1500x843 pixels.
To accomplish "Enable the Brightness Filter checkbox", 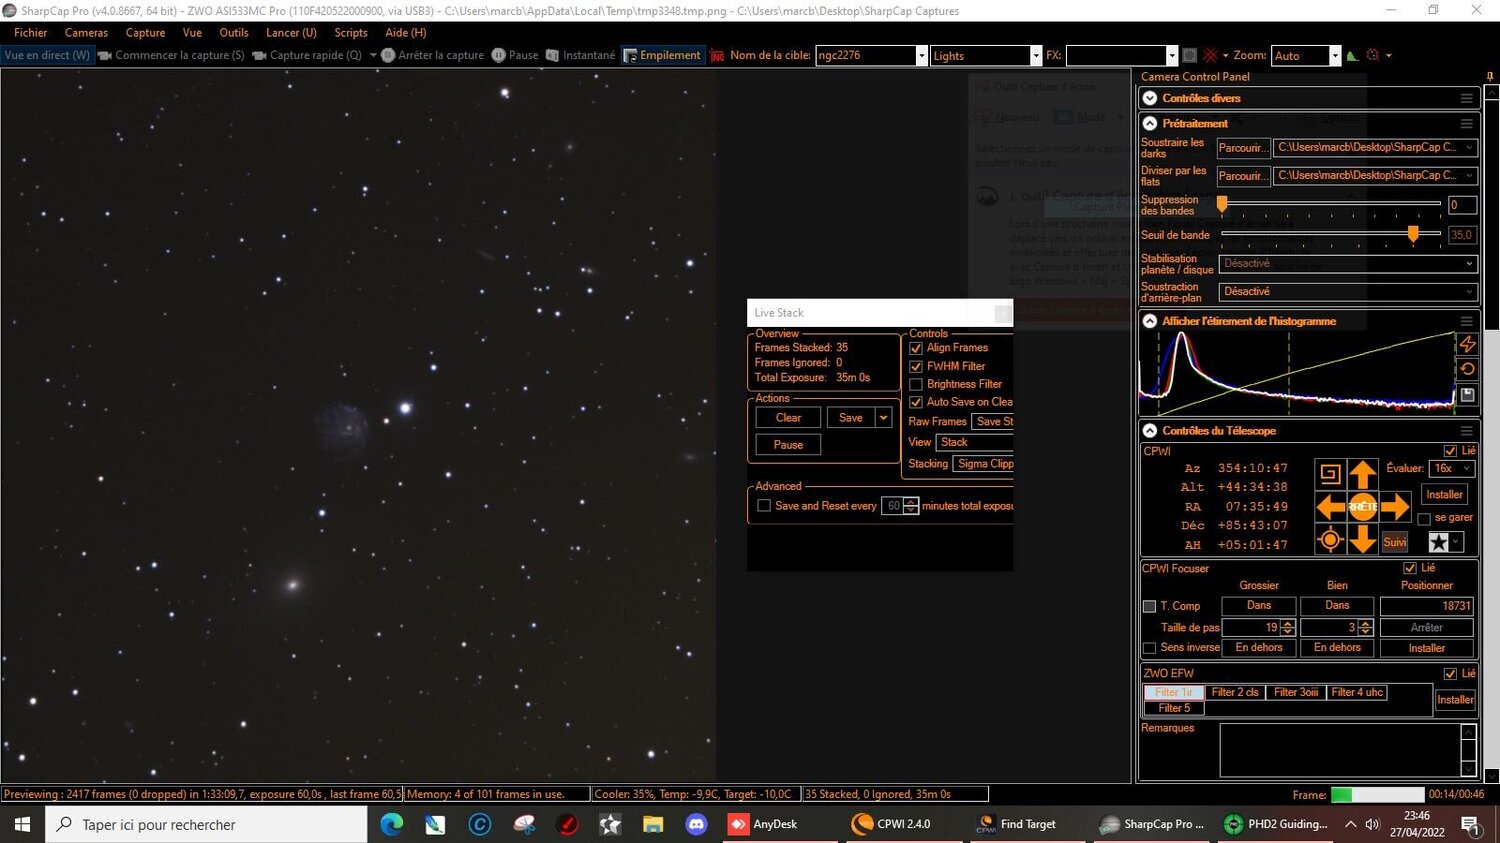I will coord(915,383).
